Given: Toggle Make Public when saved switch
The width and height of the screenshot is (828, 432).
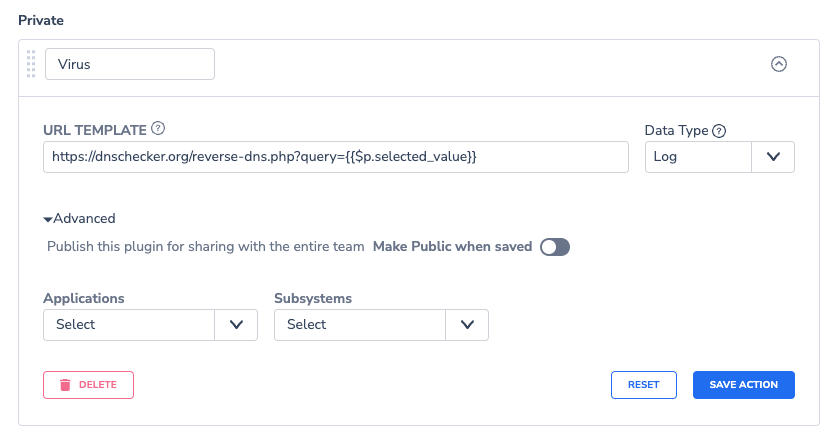Looking at the screenshot, I should click(554, 247).
